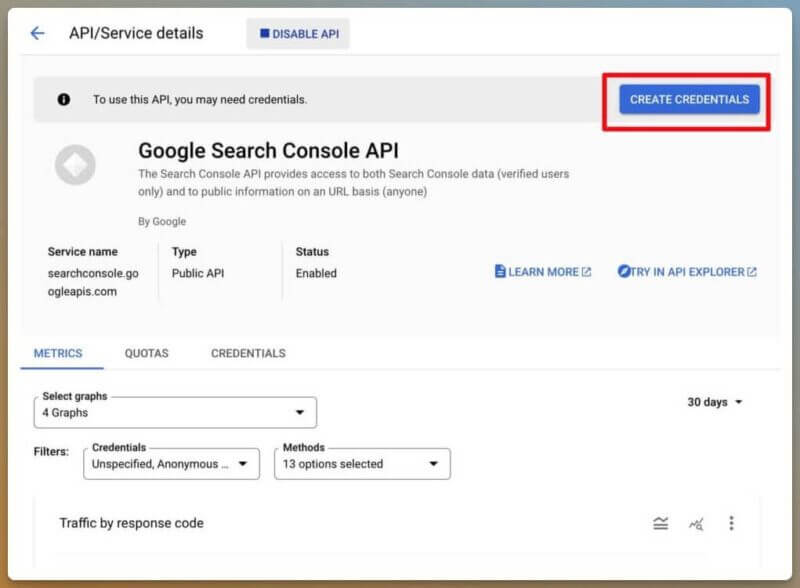Toggle legend icon on Traffic by response code
Screen dimensions: 800x588
click(661, 523)
